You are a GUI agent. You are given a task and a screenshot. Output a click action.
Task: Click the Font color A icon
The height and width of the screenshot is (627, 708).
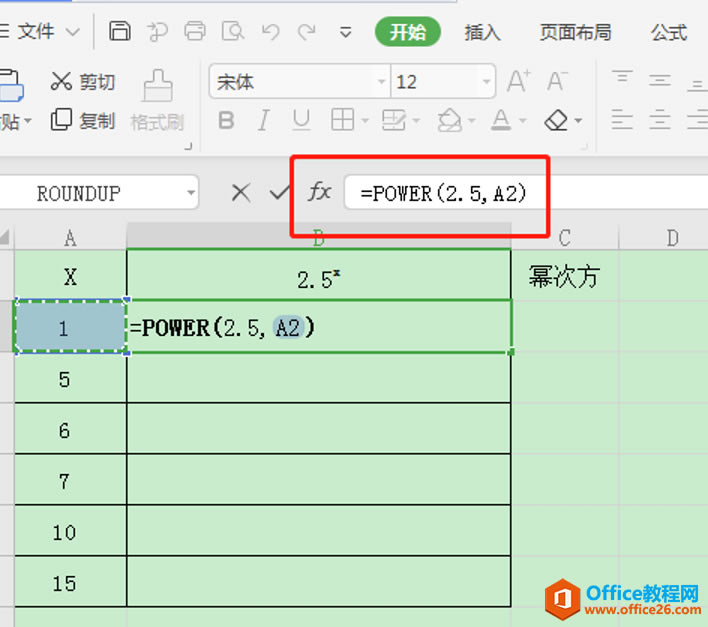click(501, 120)
